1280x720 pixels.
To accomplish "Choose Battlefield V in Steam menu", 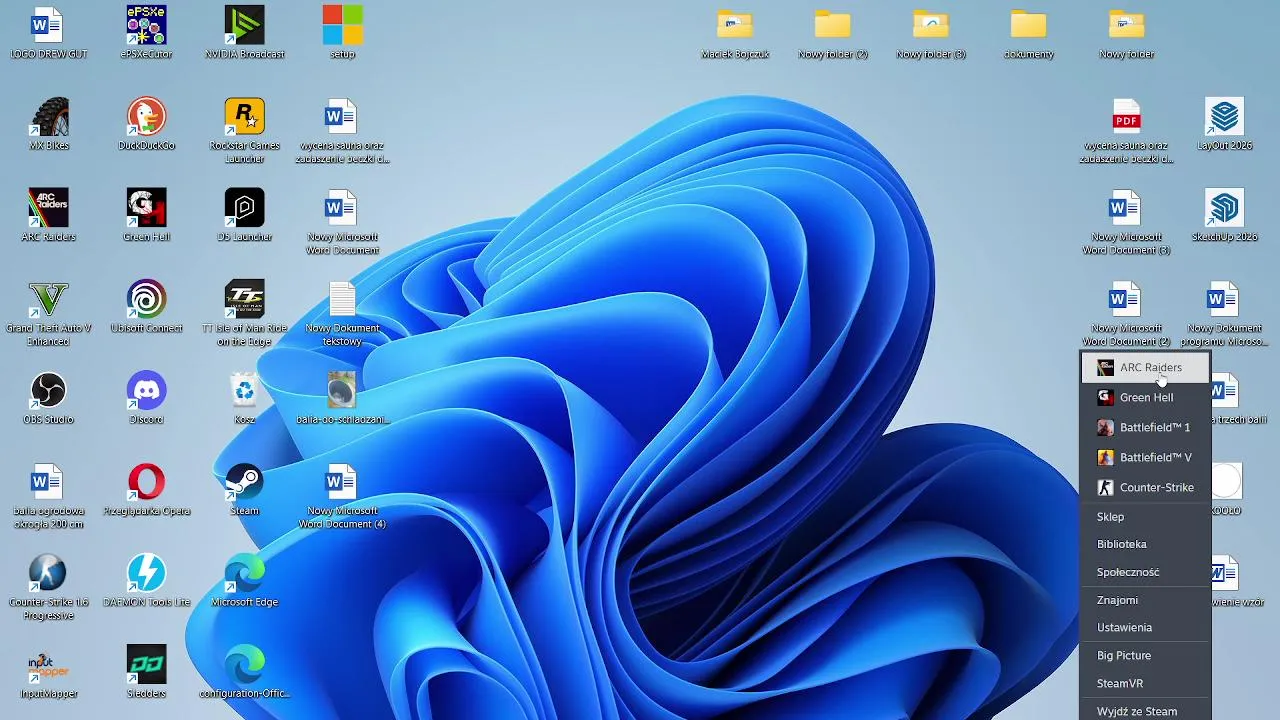I will [x=1146, y=457].
